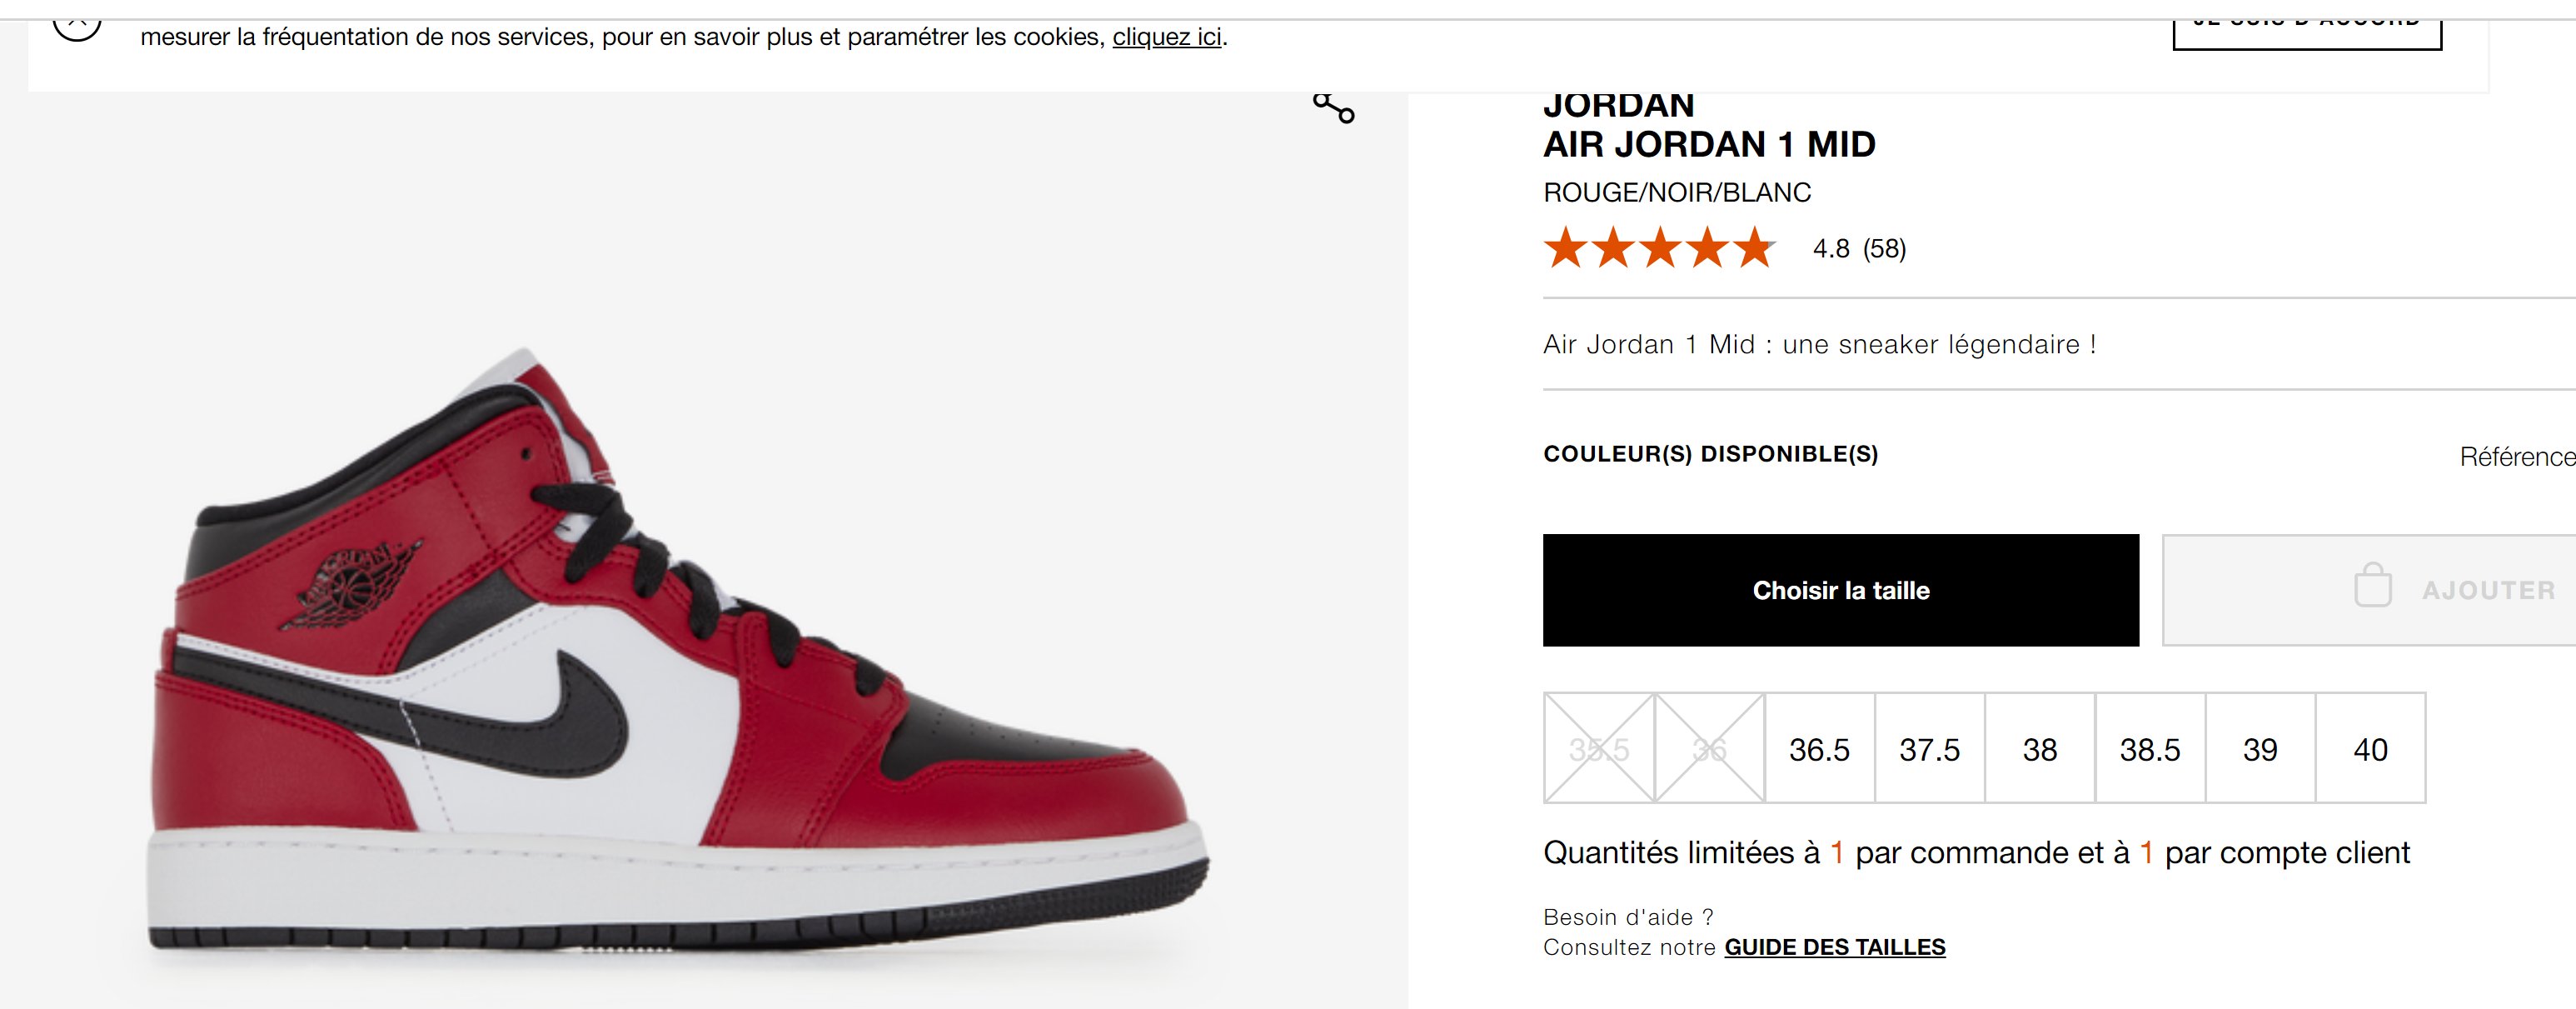Click the star rating icons
Screen dimensions: 2576x1009
tap(1659, 248)
